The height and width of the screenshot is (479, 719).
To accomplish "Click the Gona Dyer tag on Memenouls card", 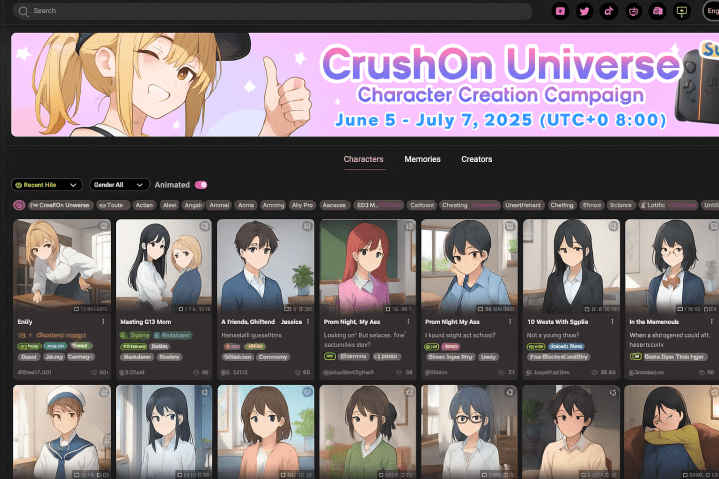I will click(x=674, y=357).
